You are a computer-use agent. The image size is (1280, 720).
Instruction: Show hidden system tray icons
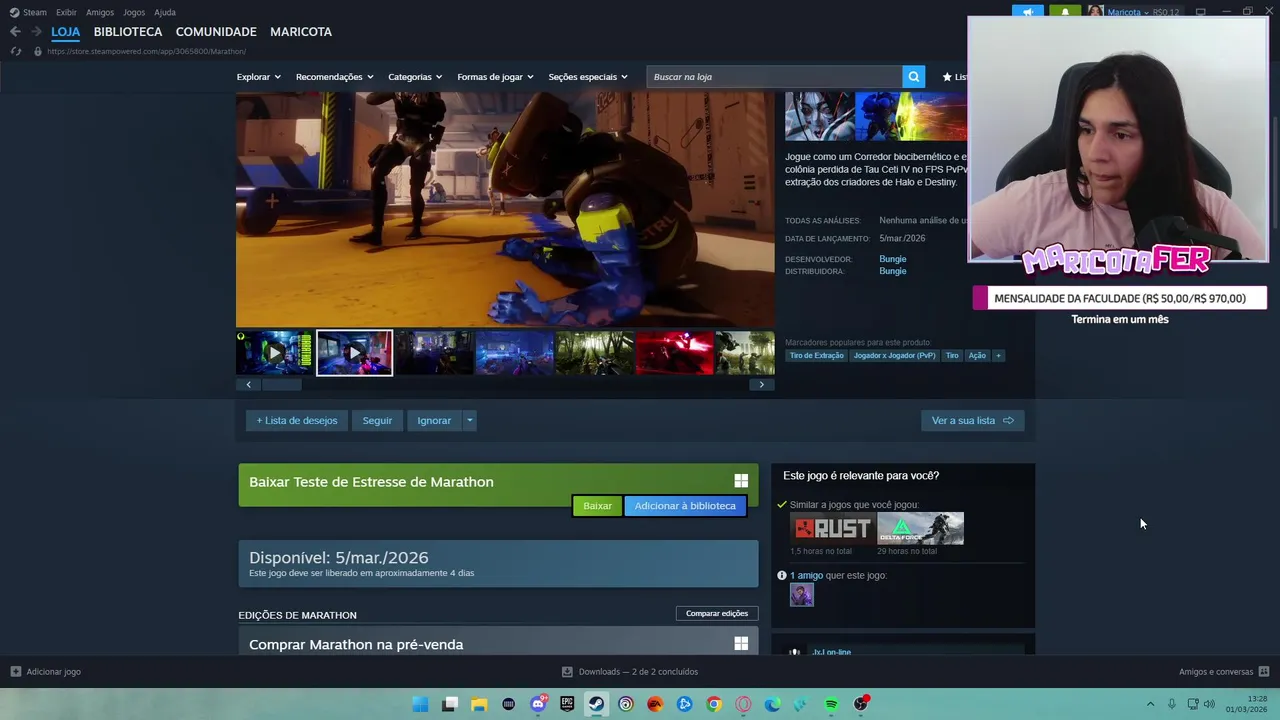tap(1150, 704)
